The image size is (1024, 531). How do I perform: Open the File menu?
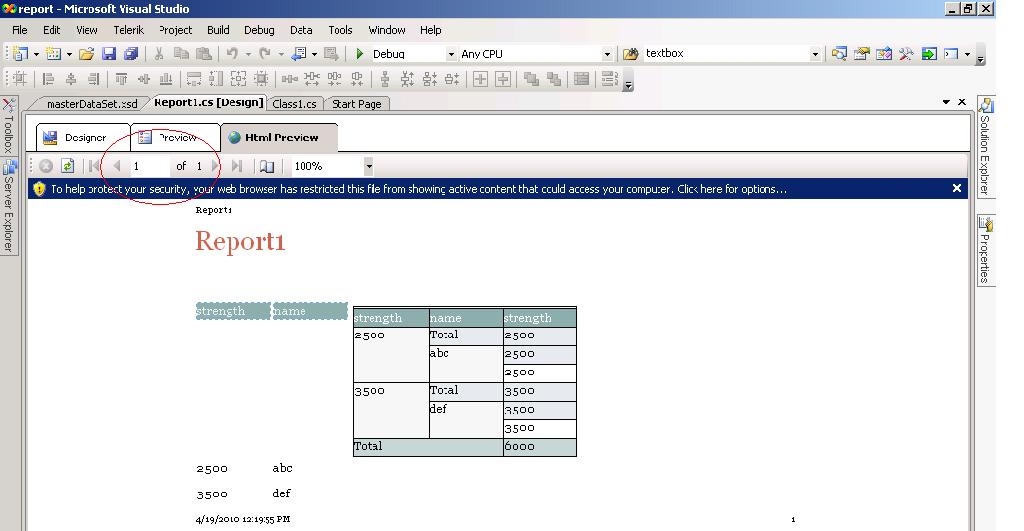(x=20, y=30)
